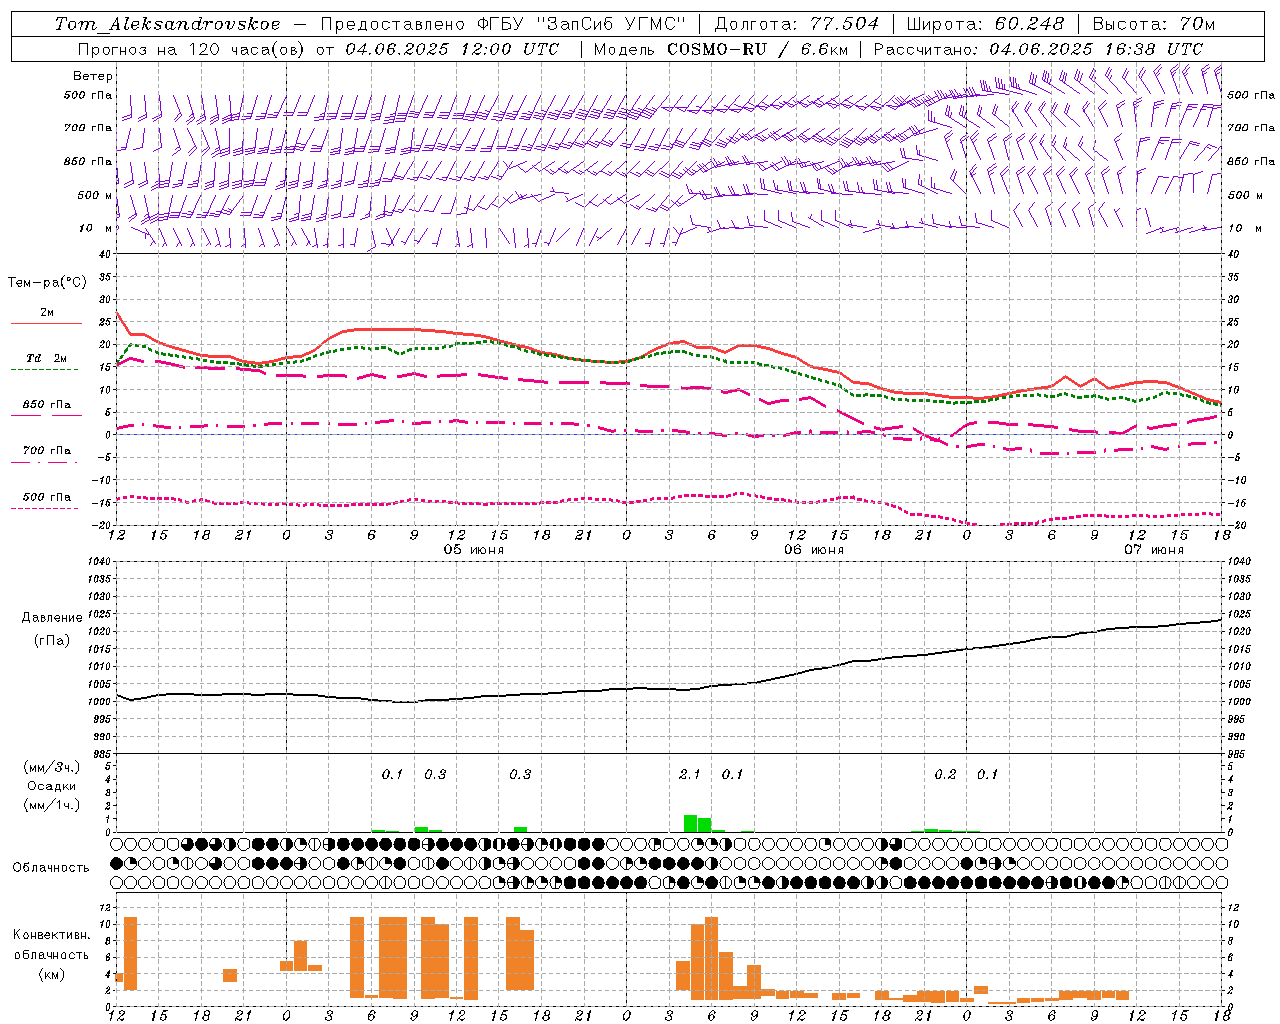Click the Тем-ра(°C) panel label

click(x=47, y=283)
